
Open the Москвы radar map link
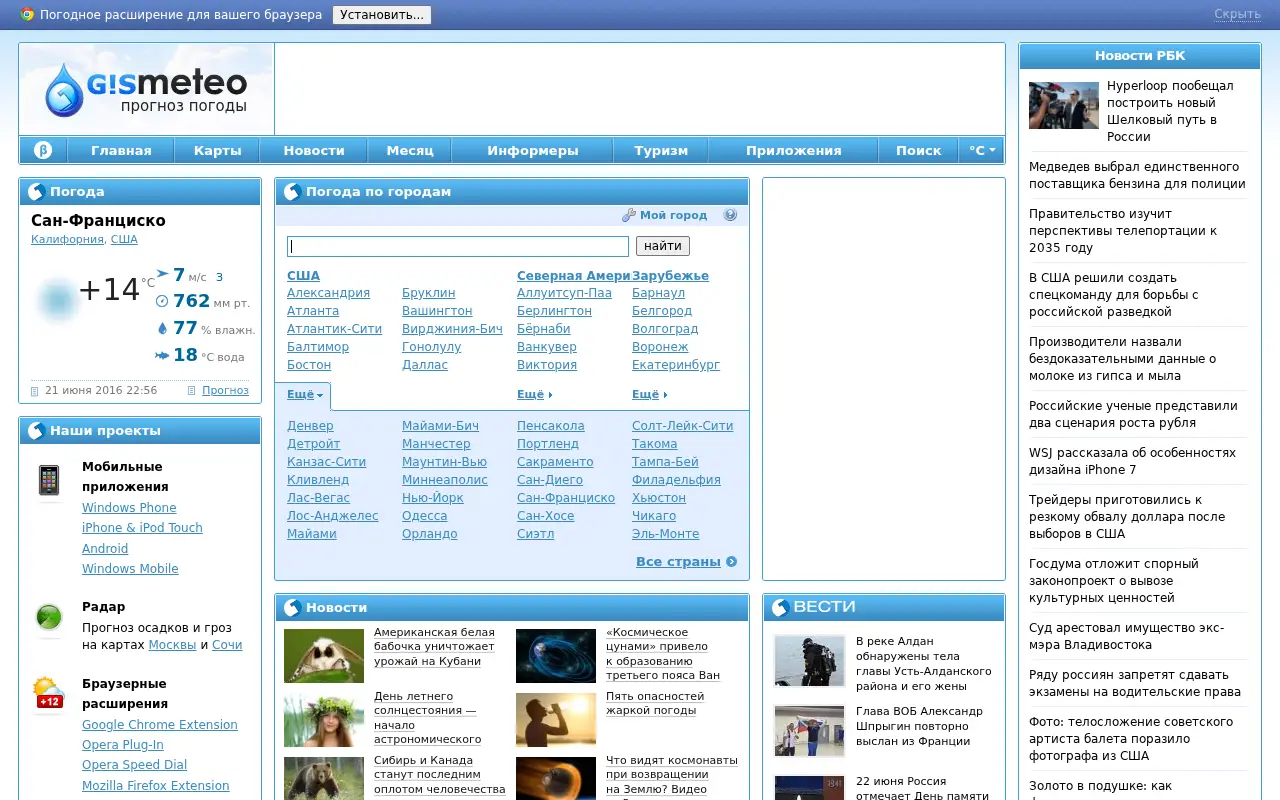[x=172, y=645]
